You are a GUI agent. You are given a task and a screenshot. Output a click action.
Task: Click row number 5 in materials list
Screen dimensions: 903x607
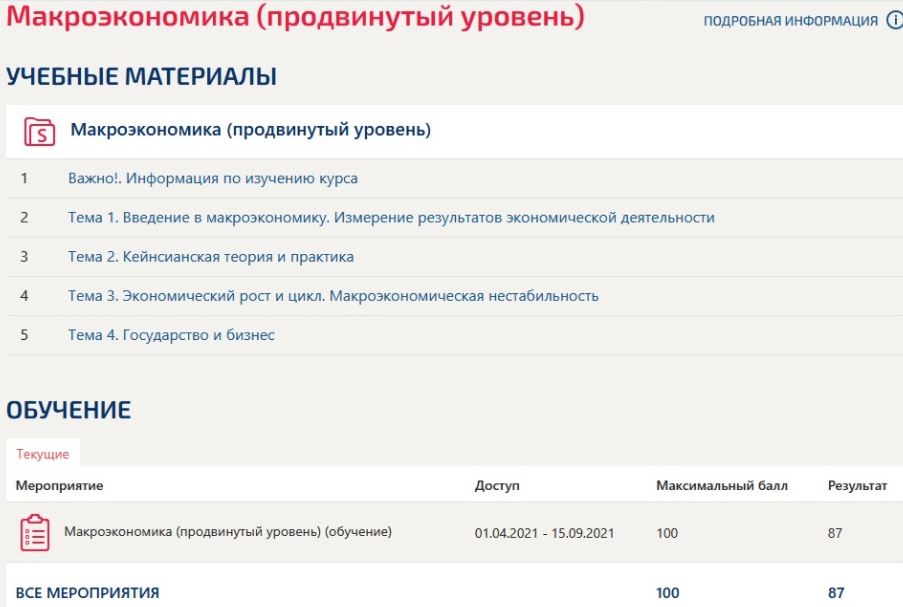[x=24, y=335]
